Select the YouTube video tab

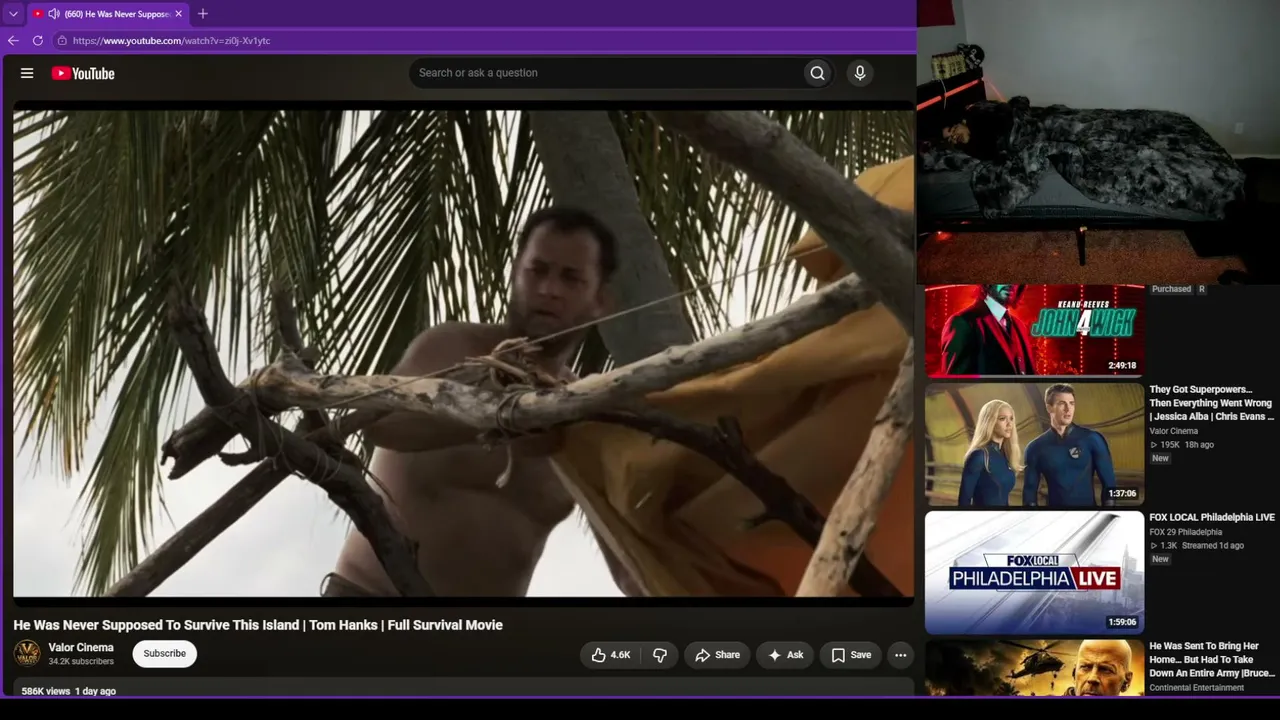pyautogui.click(x=108, y=14)
